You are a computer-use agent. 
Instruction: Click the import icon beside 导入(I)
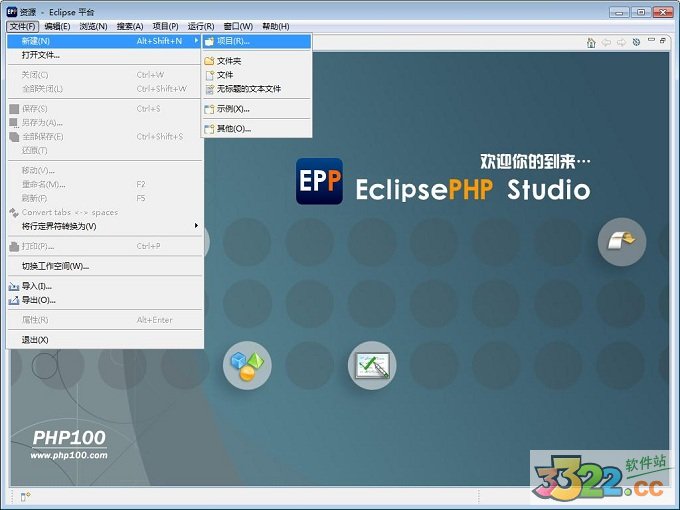[14, 286]
